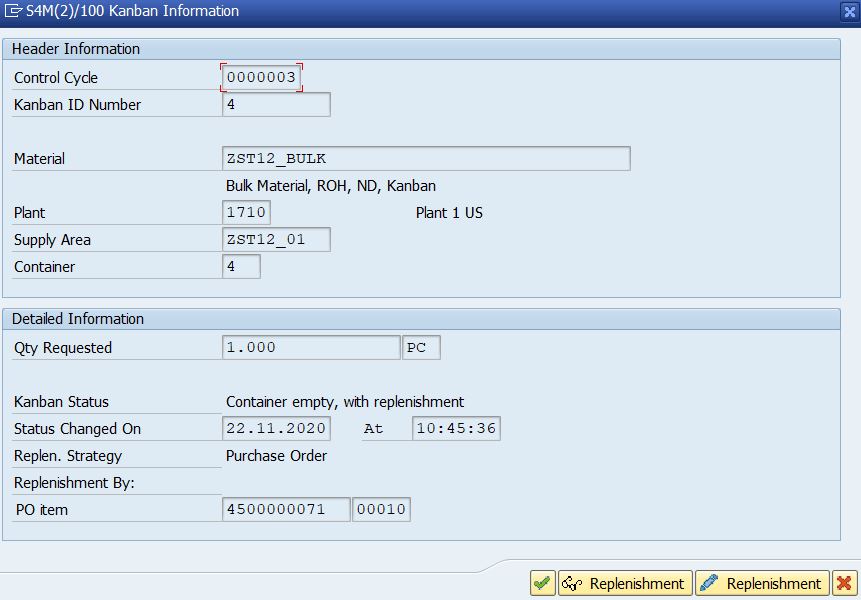The height and width of the screenshot is (600, 861).
Task: Click the PC unit of measure field
Action: [x=421, y=347]
